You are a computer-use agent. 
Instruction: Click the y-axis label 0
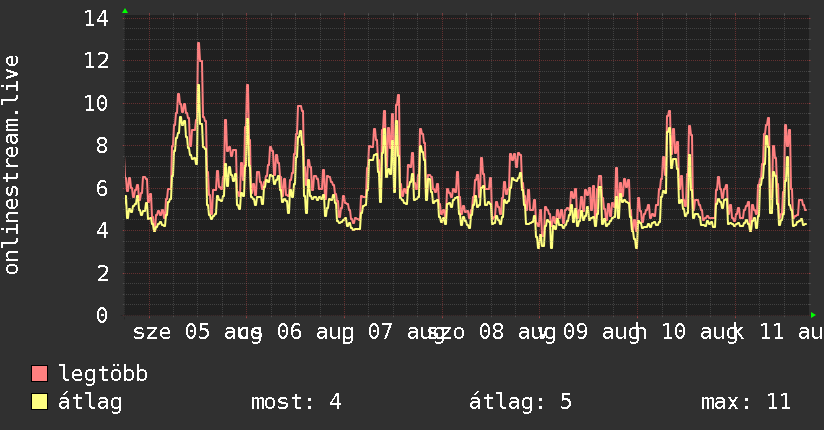pos(102,315)
